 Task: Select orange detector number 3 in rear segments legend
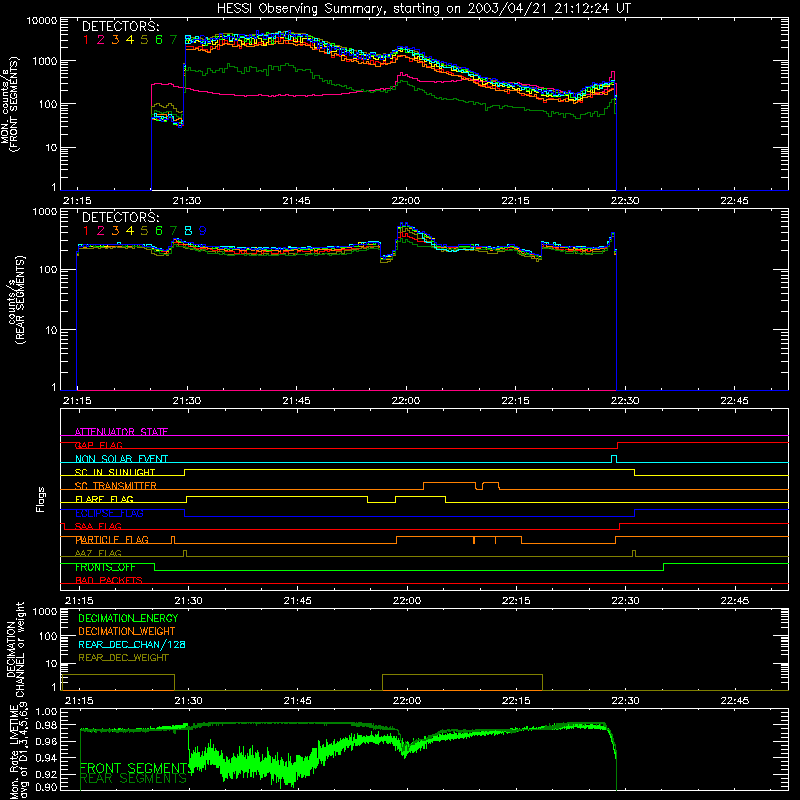[x=115, y=231]
